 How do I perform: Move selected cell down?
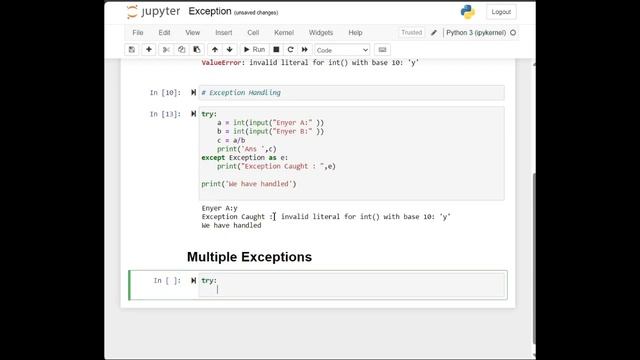click(229, 50)
